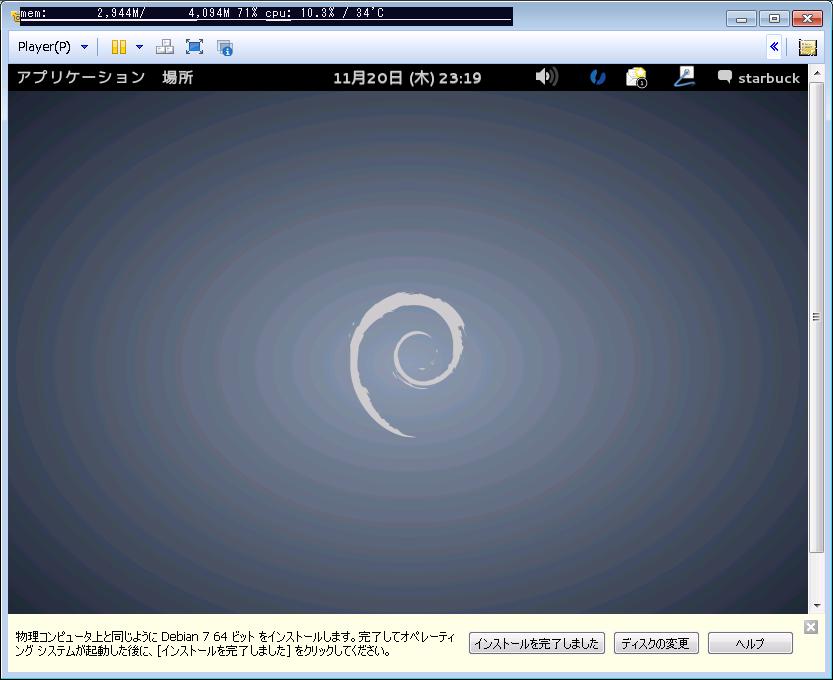Open the software update notification icon
This screenshot has width=833, height=680.
pos(636,78)
